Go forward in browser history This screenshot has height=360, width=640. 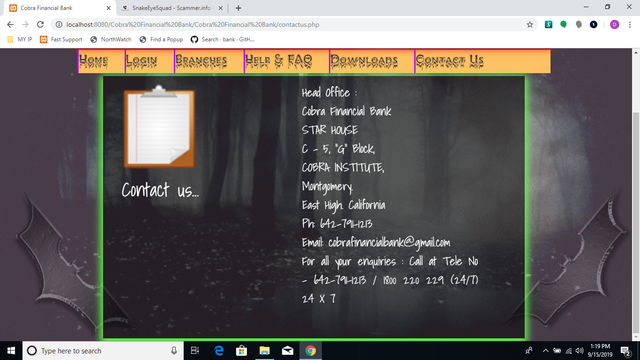click(x=25, y=24)
